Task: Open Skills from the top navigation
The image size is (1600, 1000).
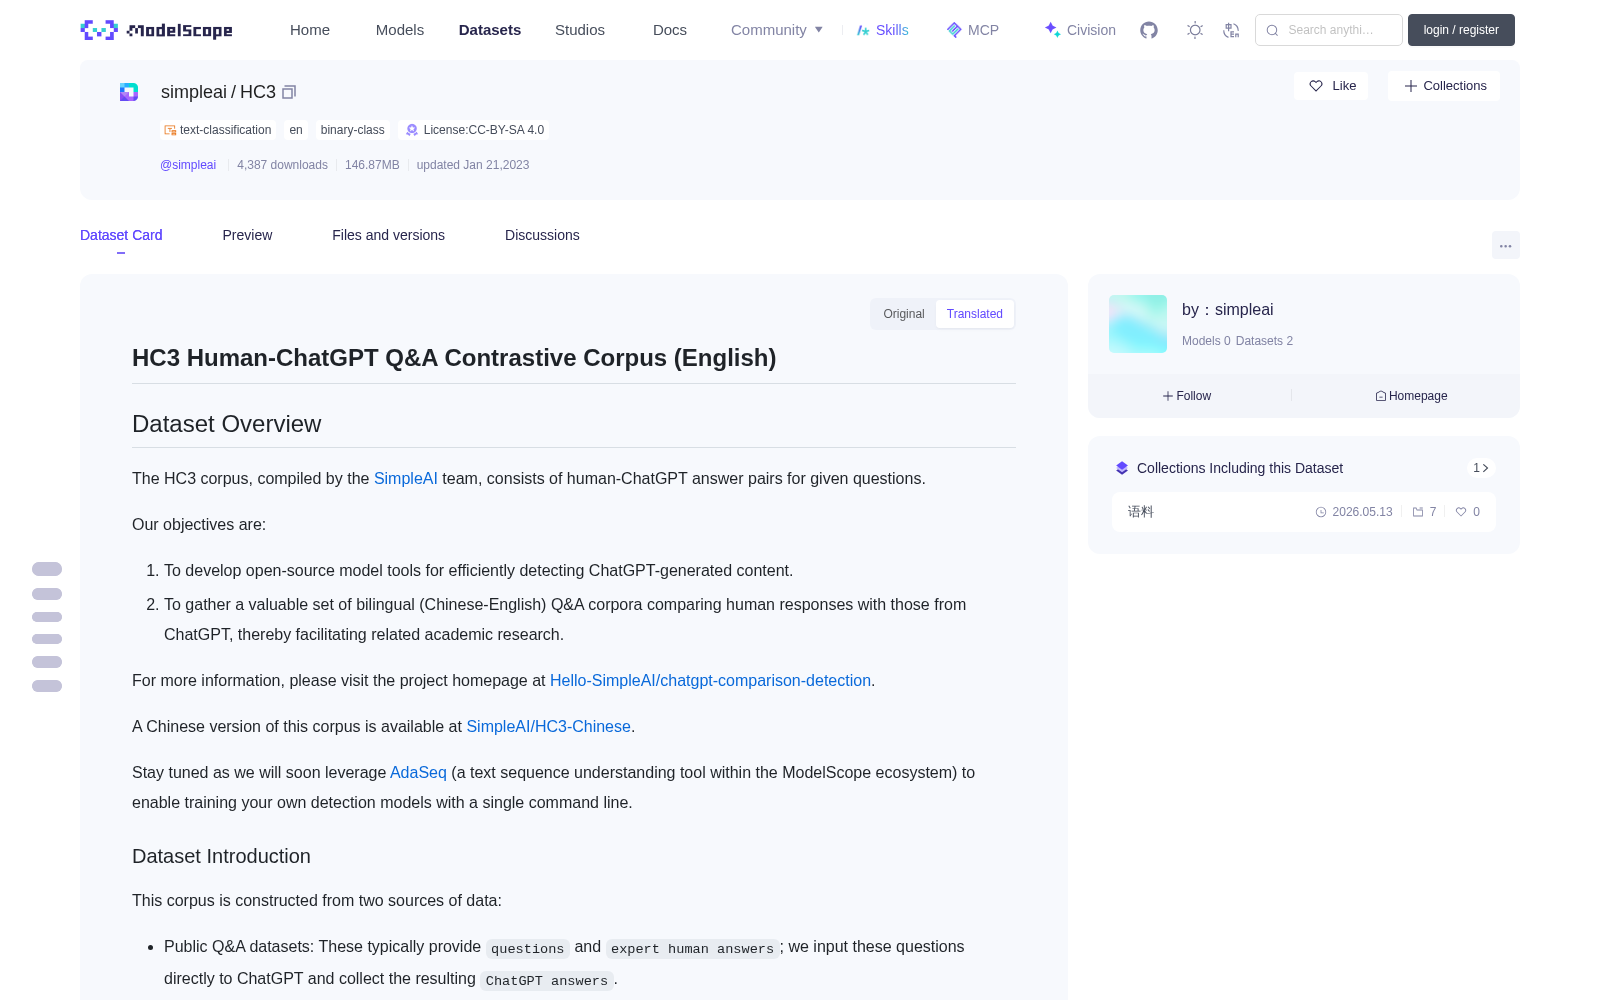Action: tap(883, 30)
